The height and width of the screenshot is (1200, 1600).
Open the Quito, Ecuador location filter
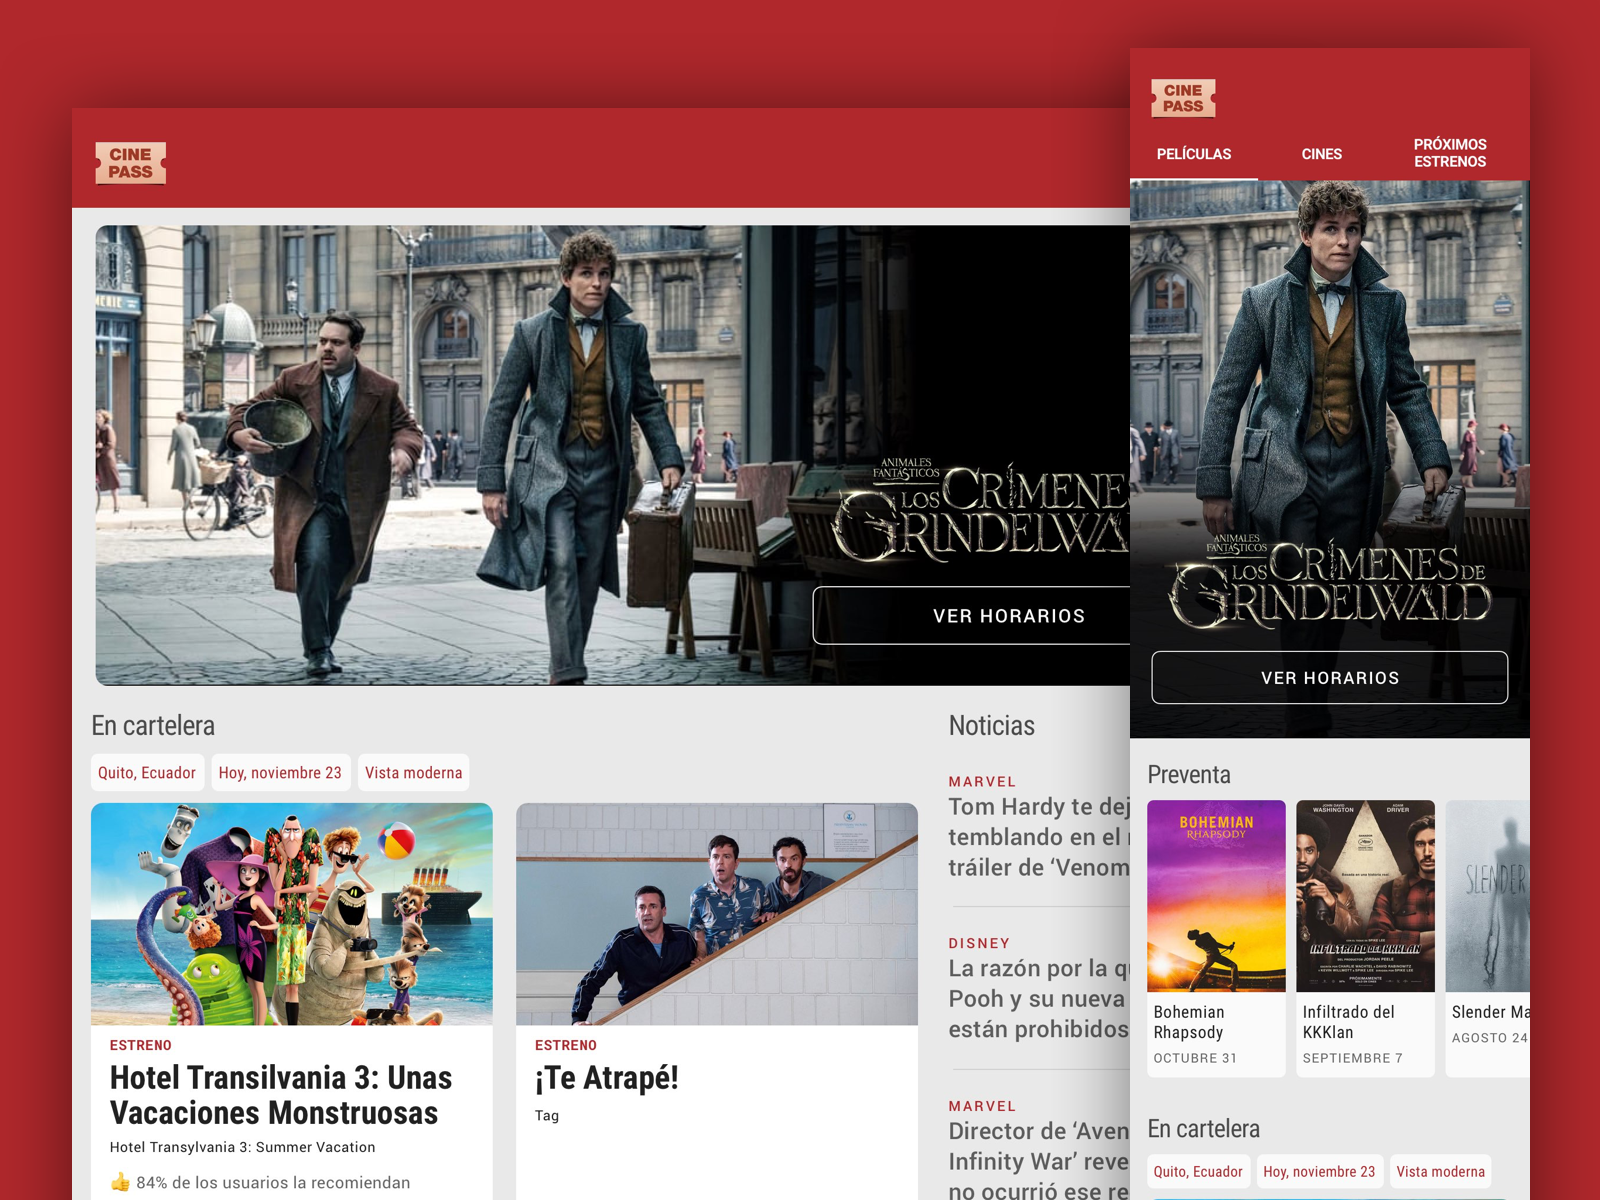pos(147,772)
